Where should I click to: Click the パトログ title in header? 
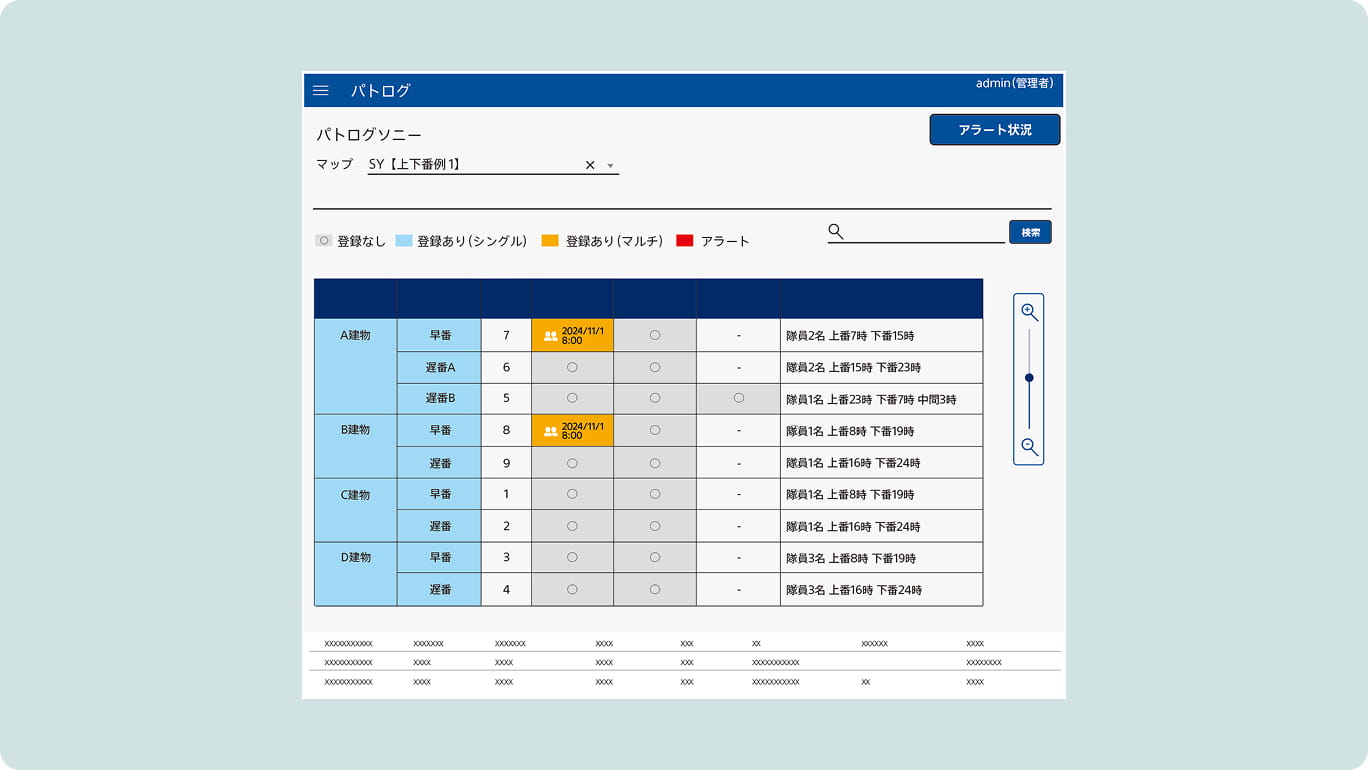coord(381,91)
